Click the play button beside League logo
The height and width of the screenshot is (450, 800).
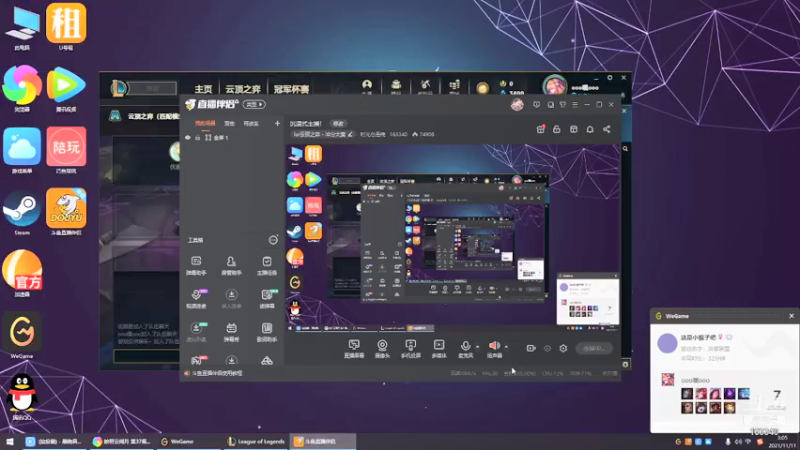153,88
